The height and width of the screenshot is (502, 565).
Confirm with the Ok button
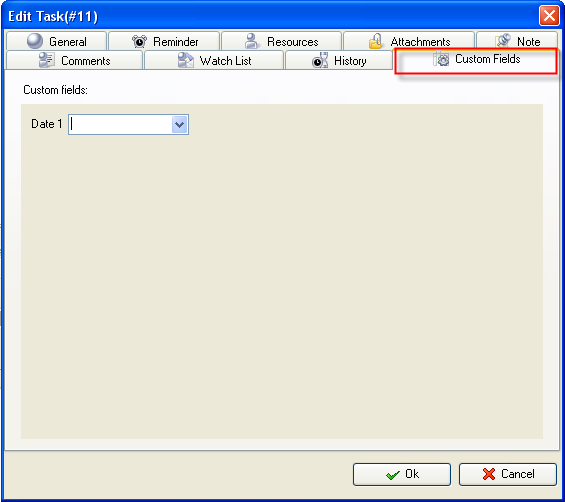(402, 474)
